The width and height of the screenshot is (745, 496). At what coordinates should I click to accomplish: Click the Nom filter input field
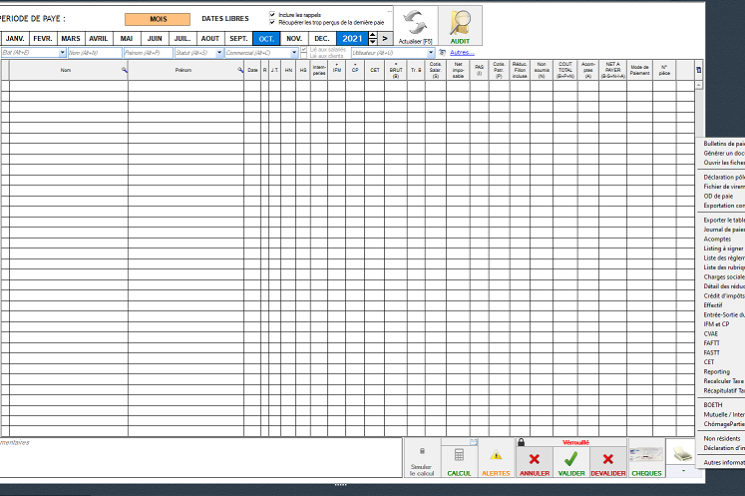94,53
